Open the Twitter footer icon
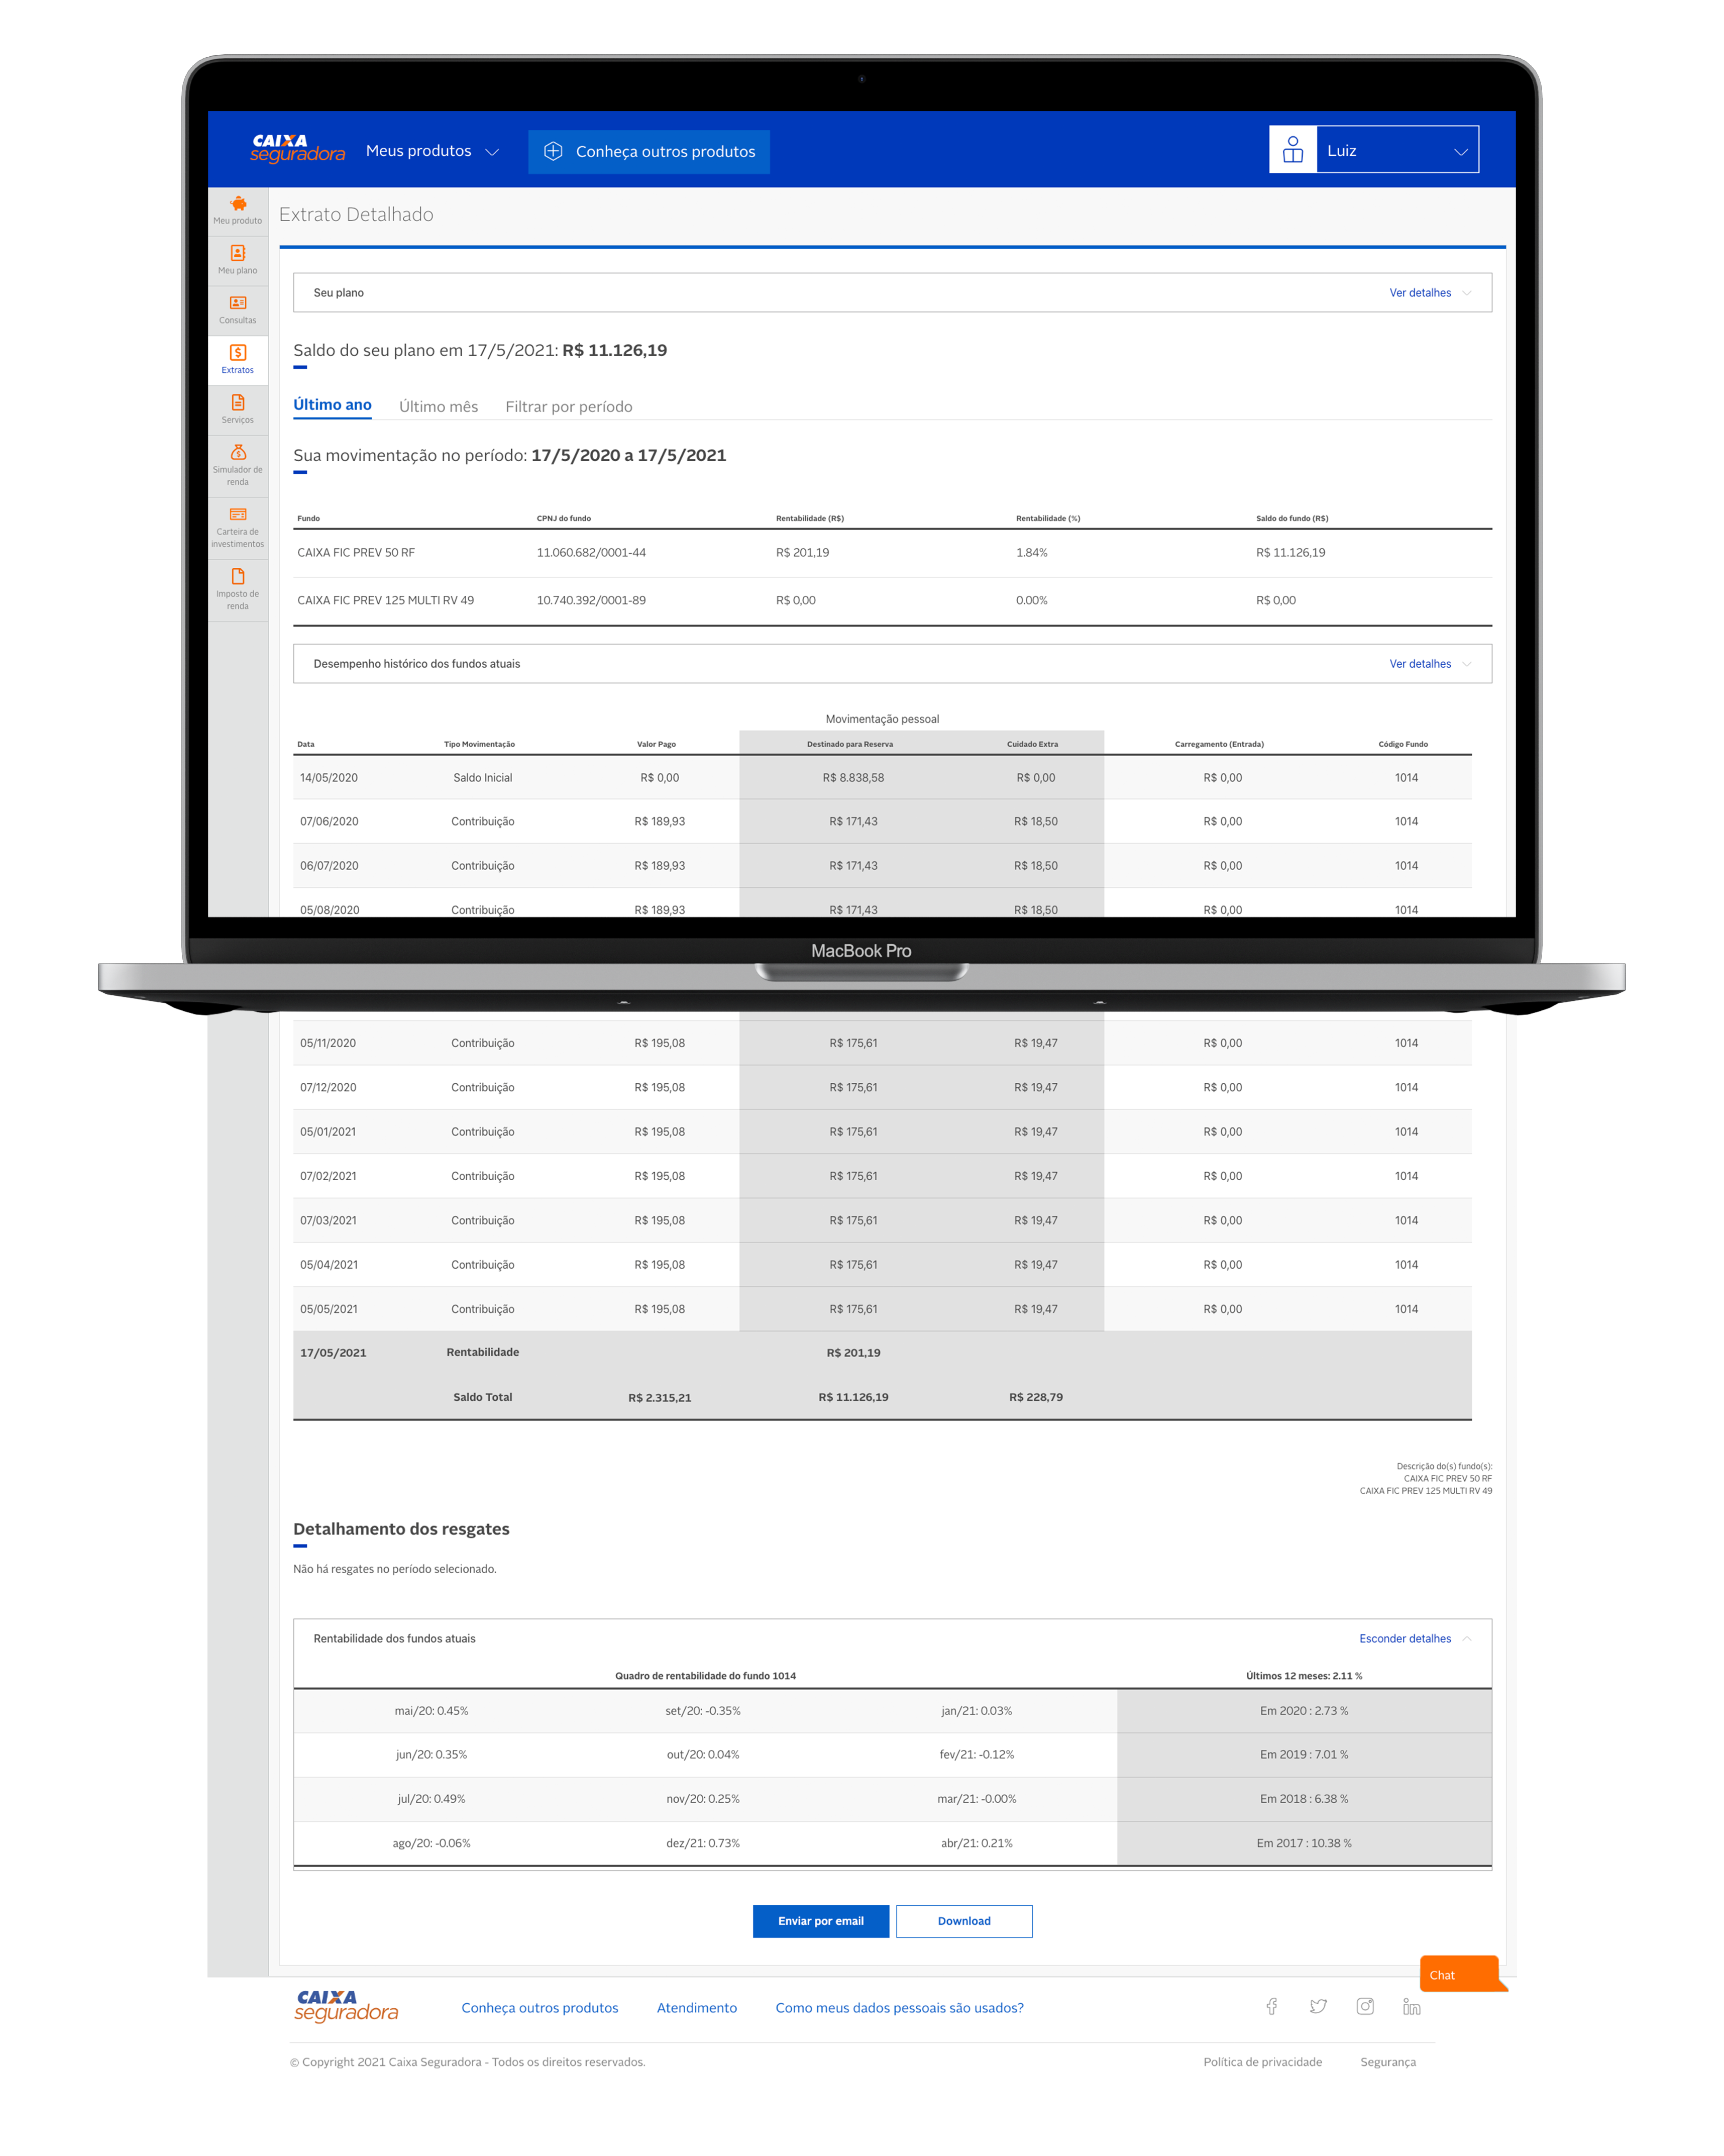Image resolution: width=1724 pixels, height=2156 pixels. tap(1319, 2006)
